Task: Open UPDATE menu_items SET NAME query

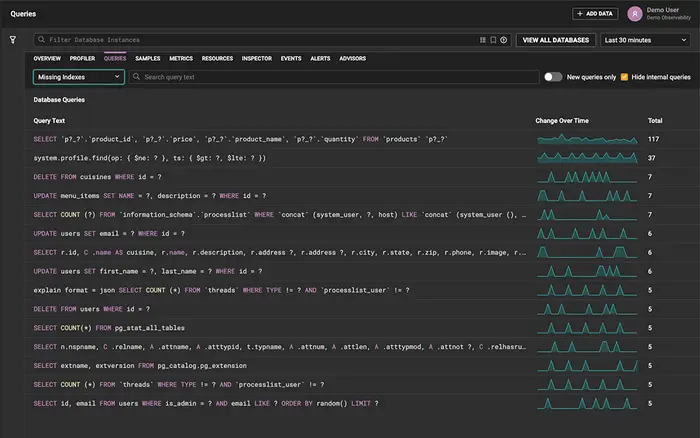Action: click(x=362, y=196)
